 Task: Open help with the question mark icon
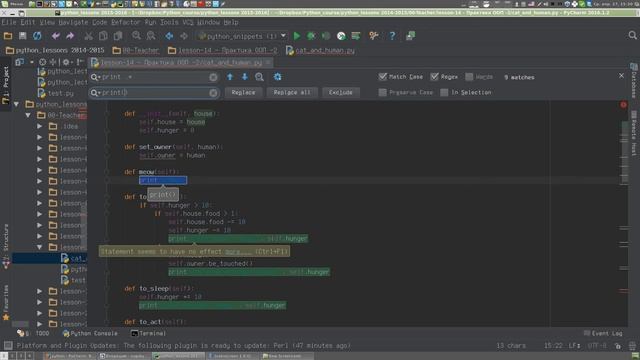coord(392,36)
